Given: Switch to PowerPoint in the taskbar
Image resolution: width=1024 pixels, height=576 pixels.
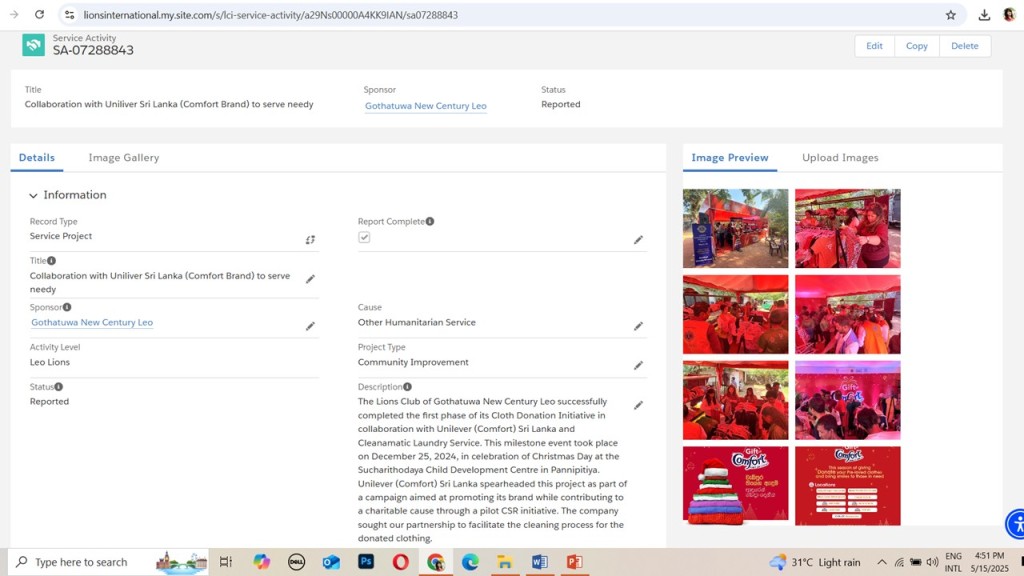Looking at the screenshot, I should (574, 562).
